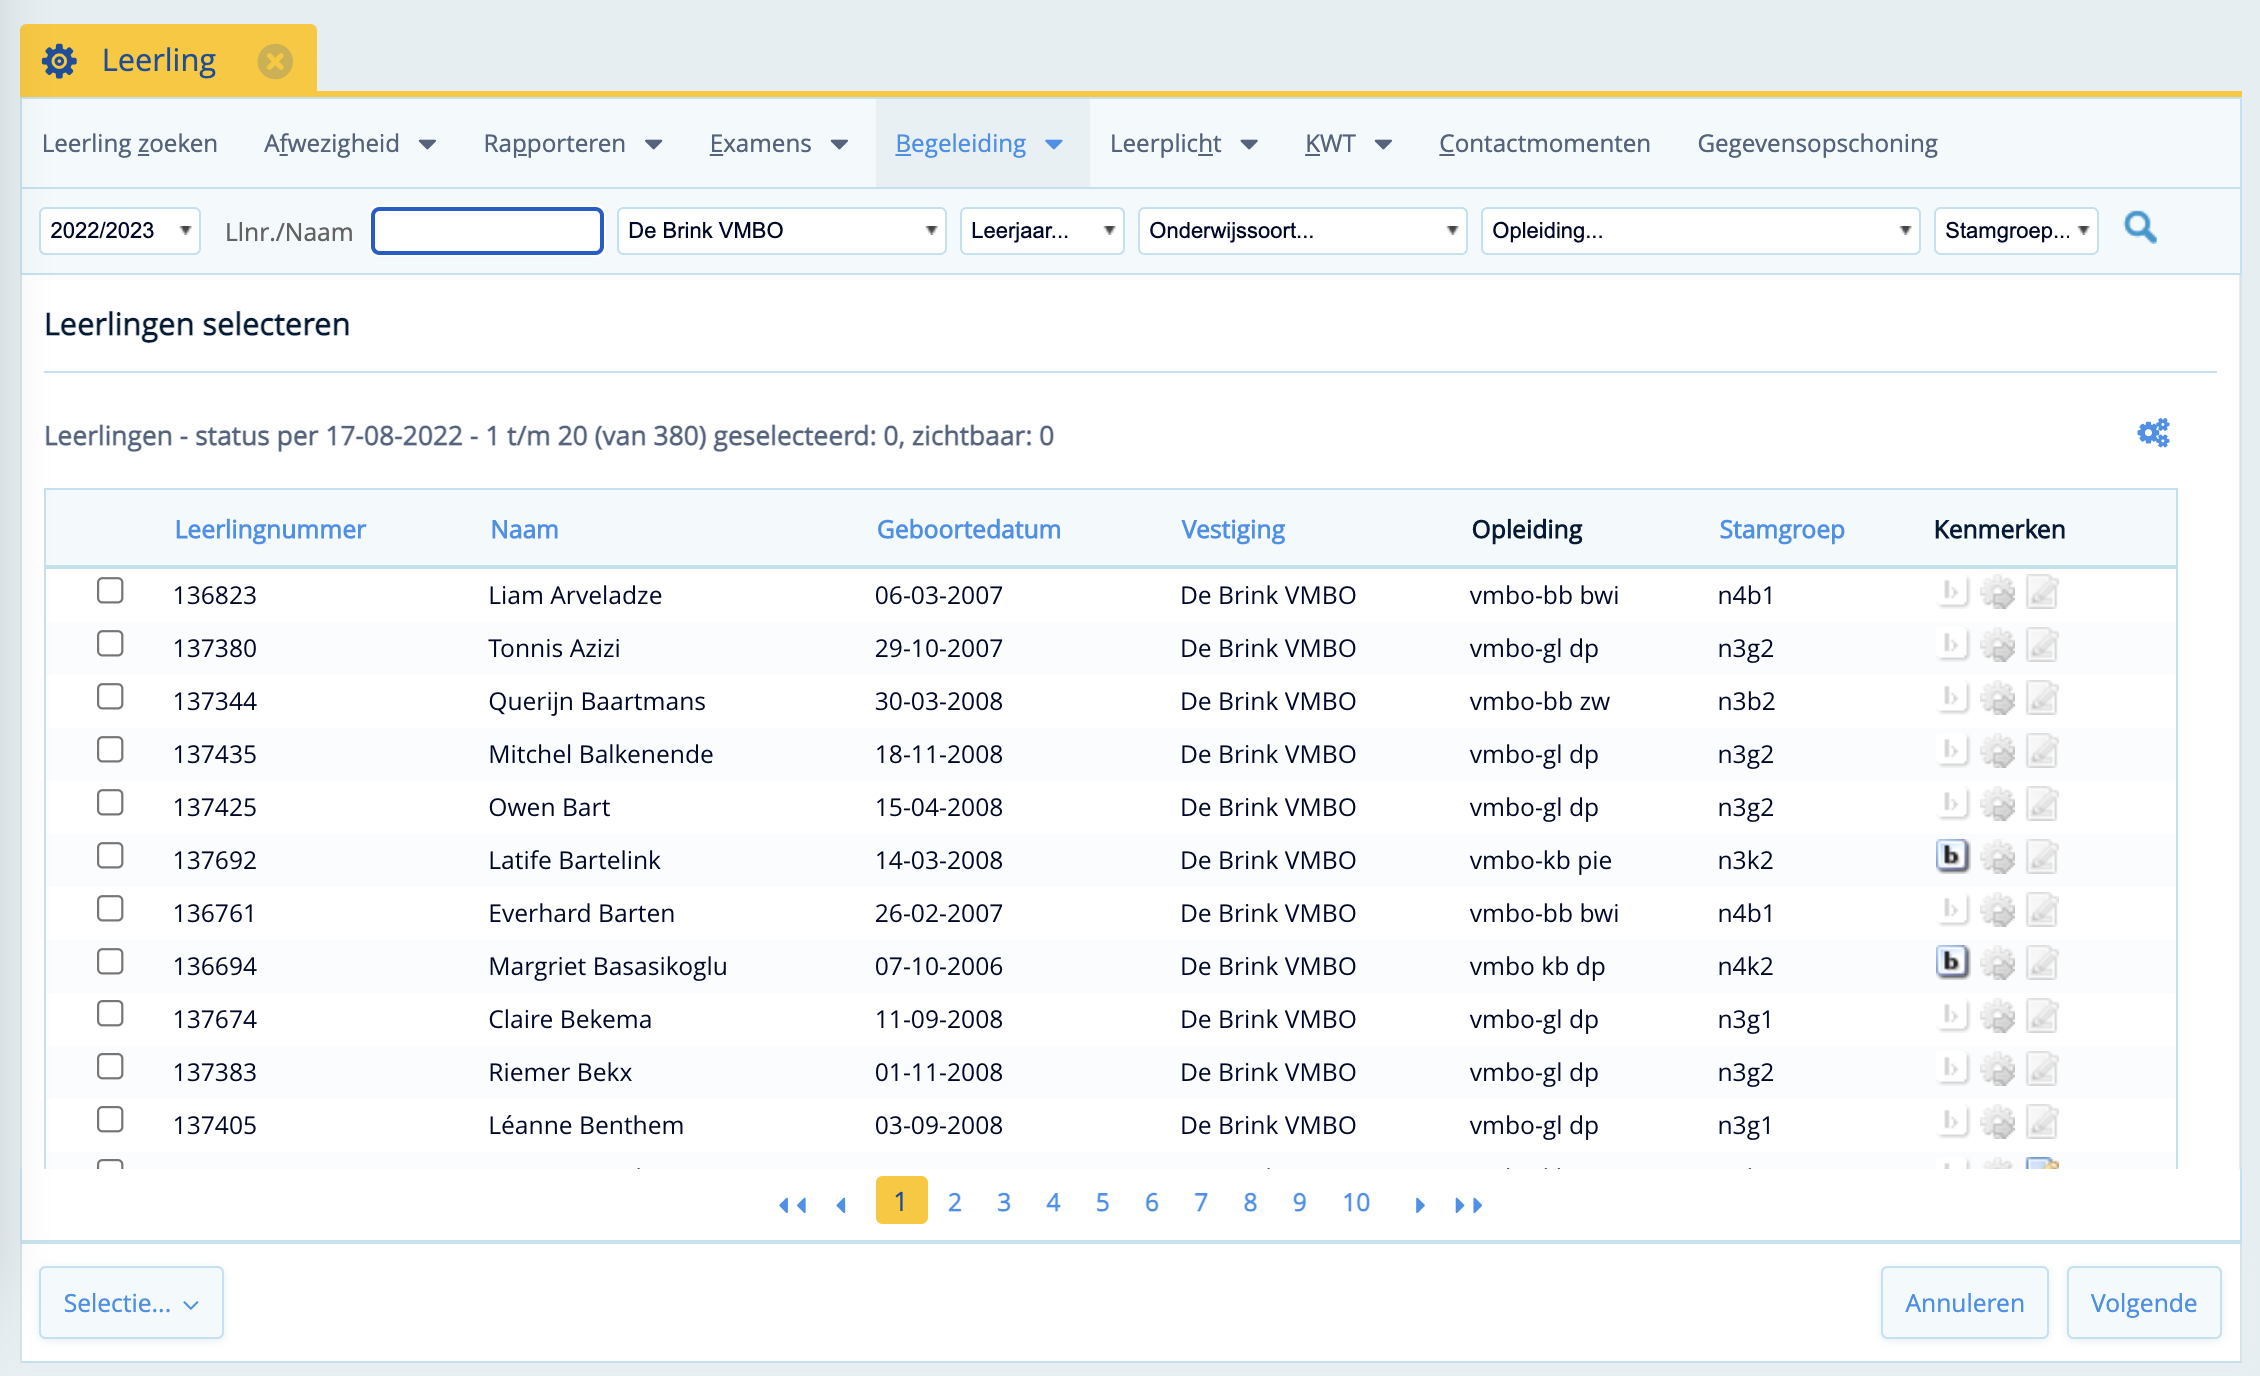Open the Leerplicht menu
The width and height of the screenshot is (2260, 1376).
[x=1184, y=144]
